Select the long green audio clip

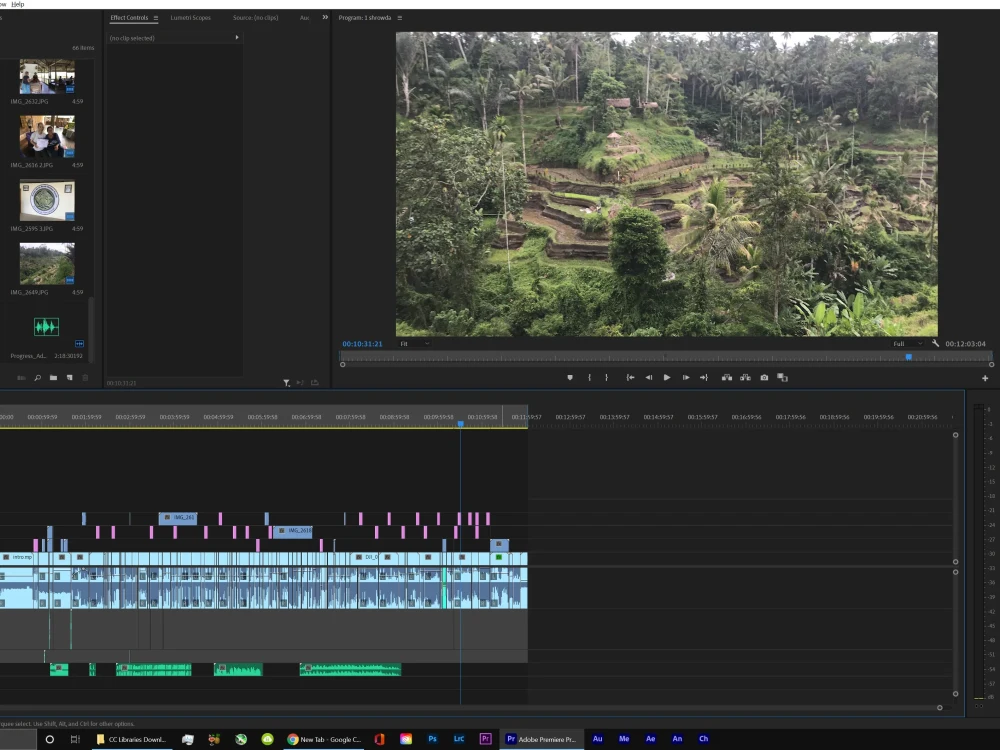pos(350,669)
